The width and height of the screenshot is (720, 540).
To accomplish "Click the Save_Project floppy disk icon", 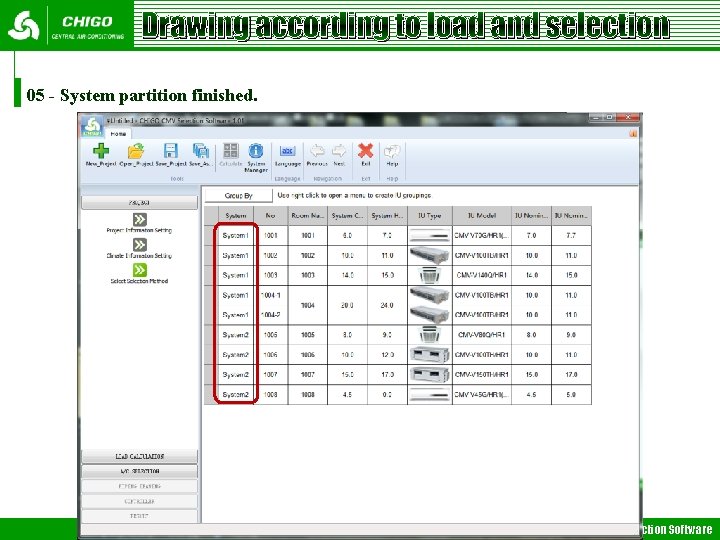I will pyautogui.click(x=171, y=151).
